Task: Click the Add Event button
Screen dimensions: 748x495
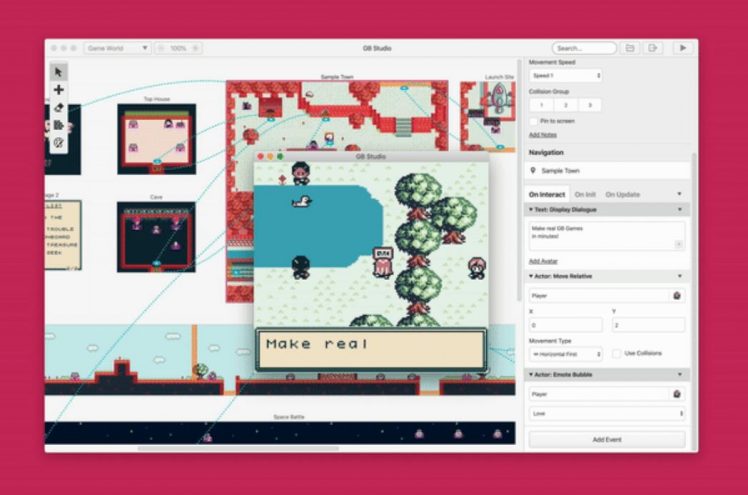Action: tap(607, 440)
